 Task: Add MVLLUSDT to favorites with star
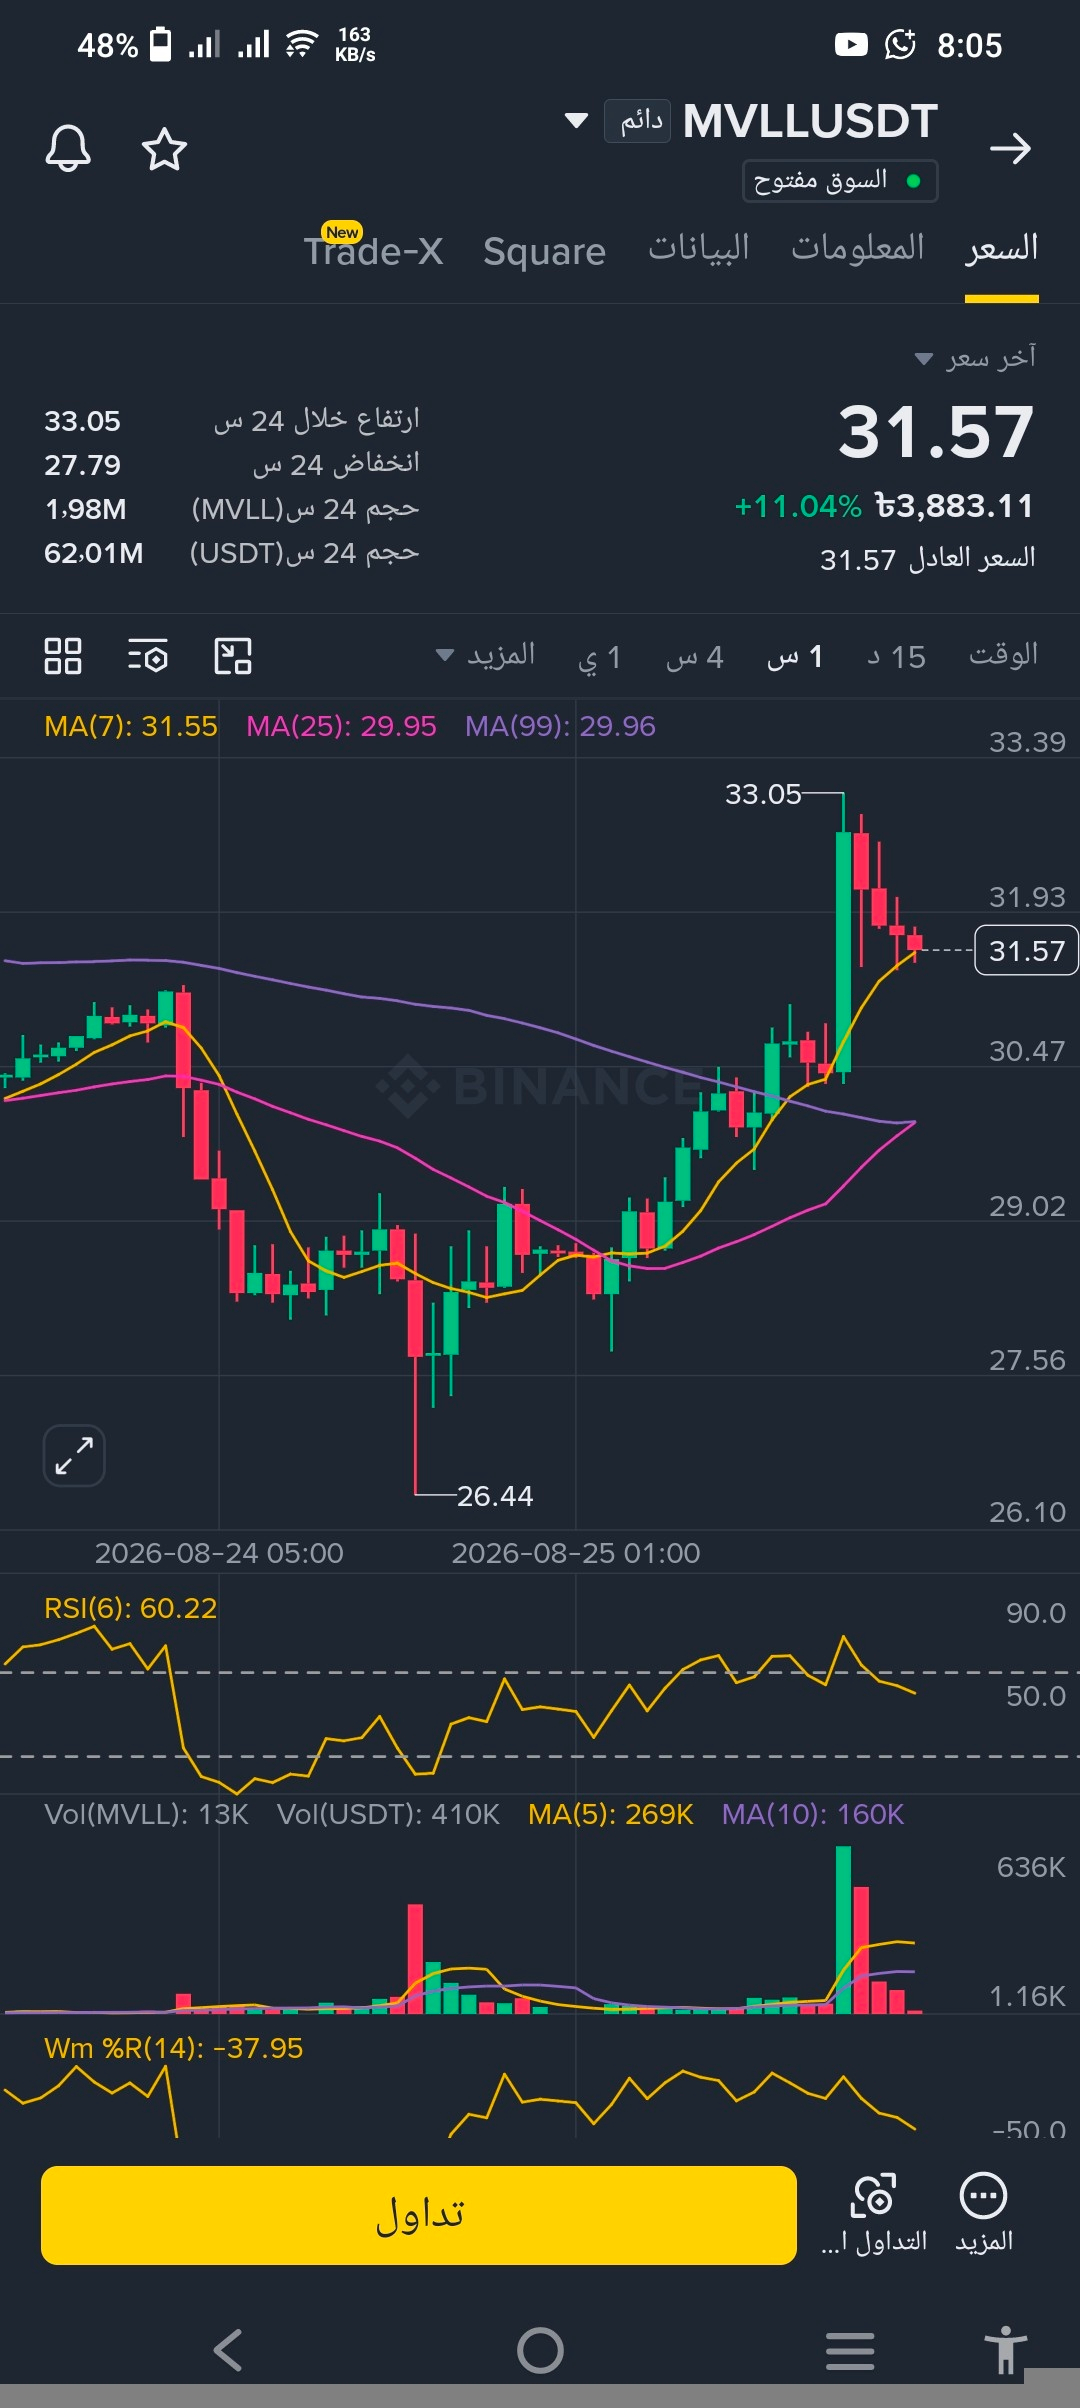[164, 149]
